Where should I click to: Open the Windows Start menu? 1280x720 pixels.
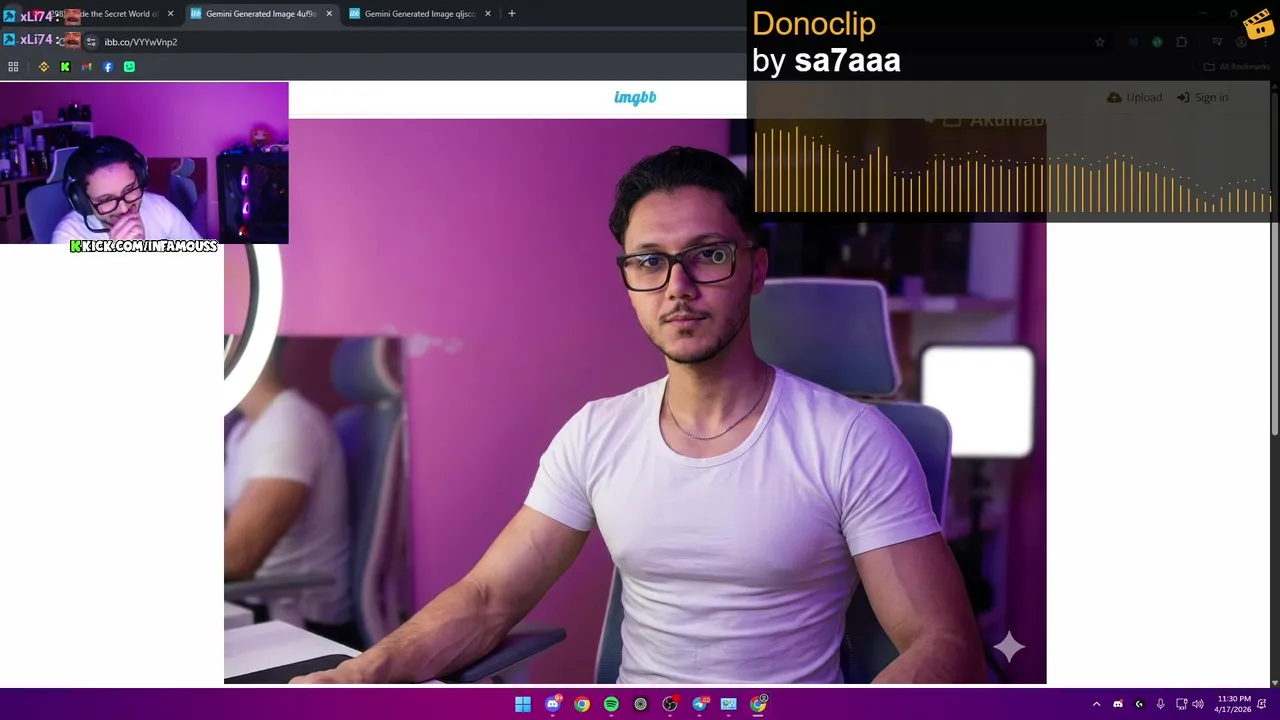523,705
